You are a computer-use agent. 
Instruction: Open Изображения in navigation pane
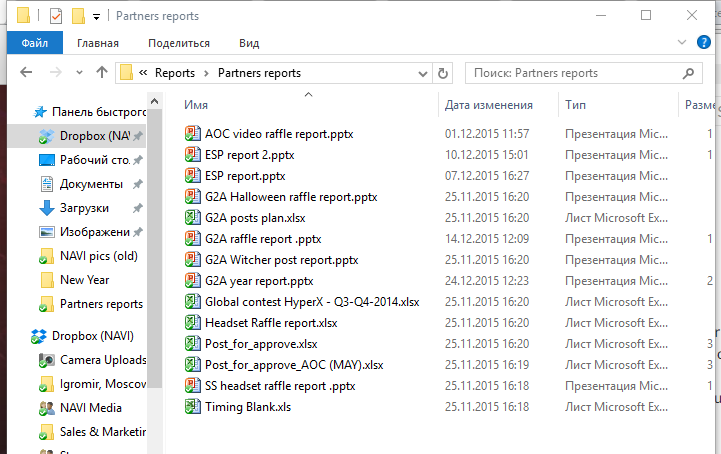point(94,232)
